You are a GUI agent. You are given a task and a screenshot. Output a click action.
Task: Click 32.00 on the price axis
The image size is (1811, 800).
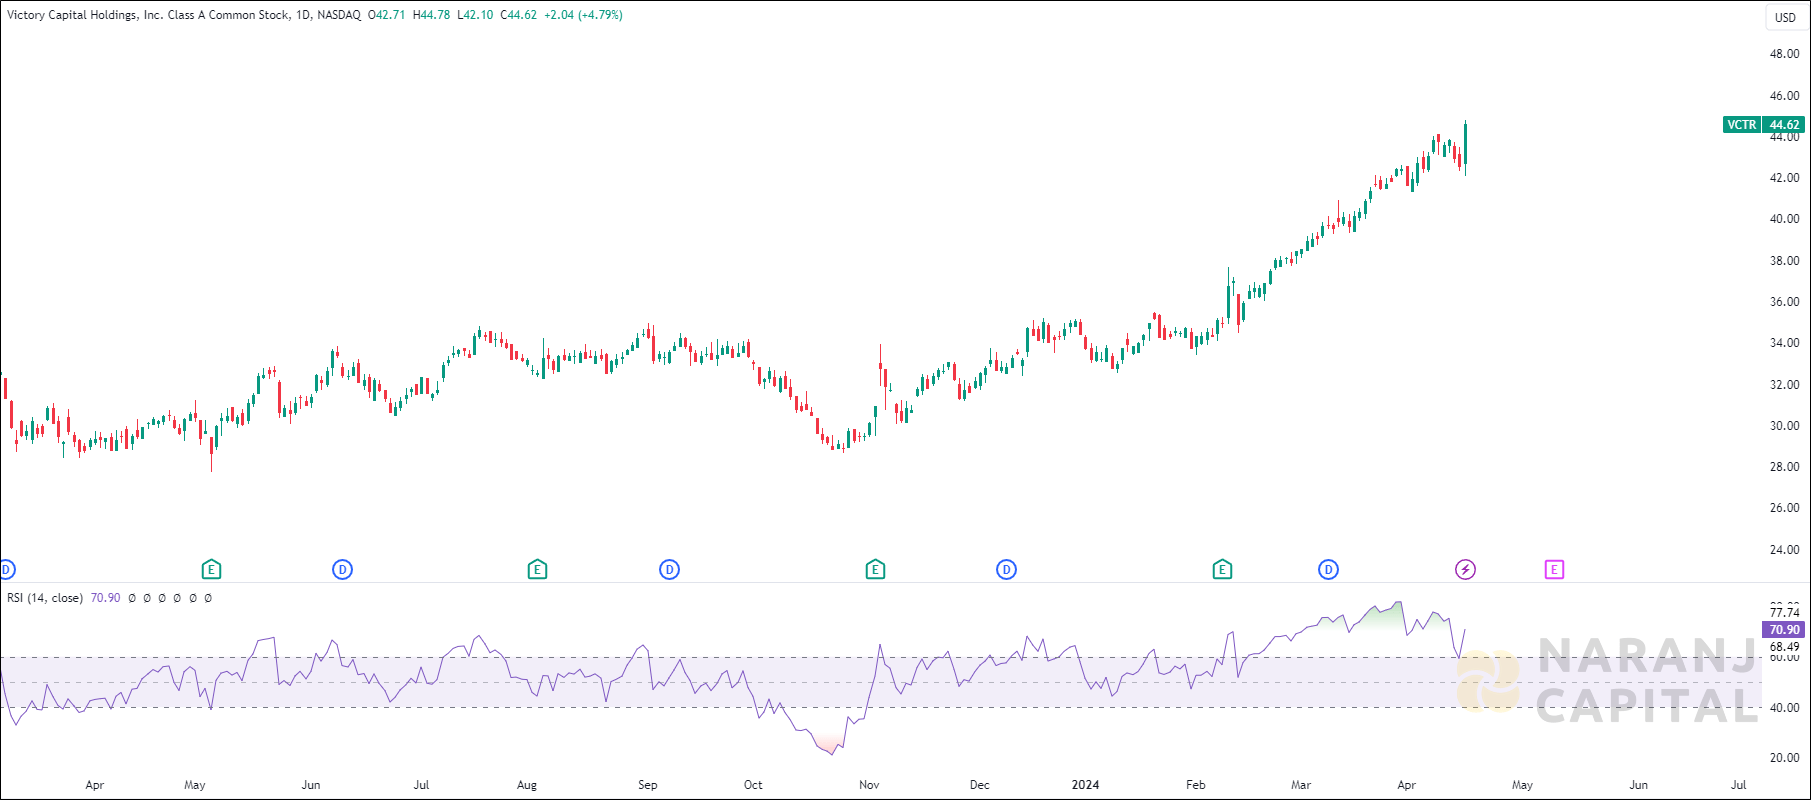coord(1784,385)
